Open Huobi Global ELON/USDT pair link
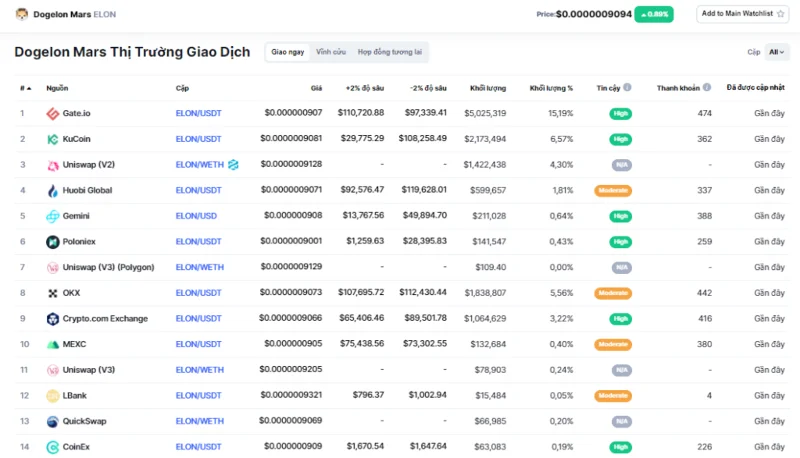The width and height of the screenshot is (800, 458). point(198,190)
